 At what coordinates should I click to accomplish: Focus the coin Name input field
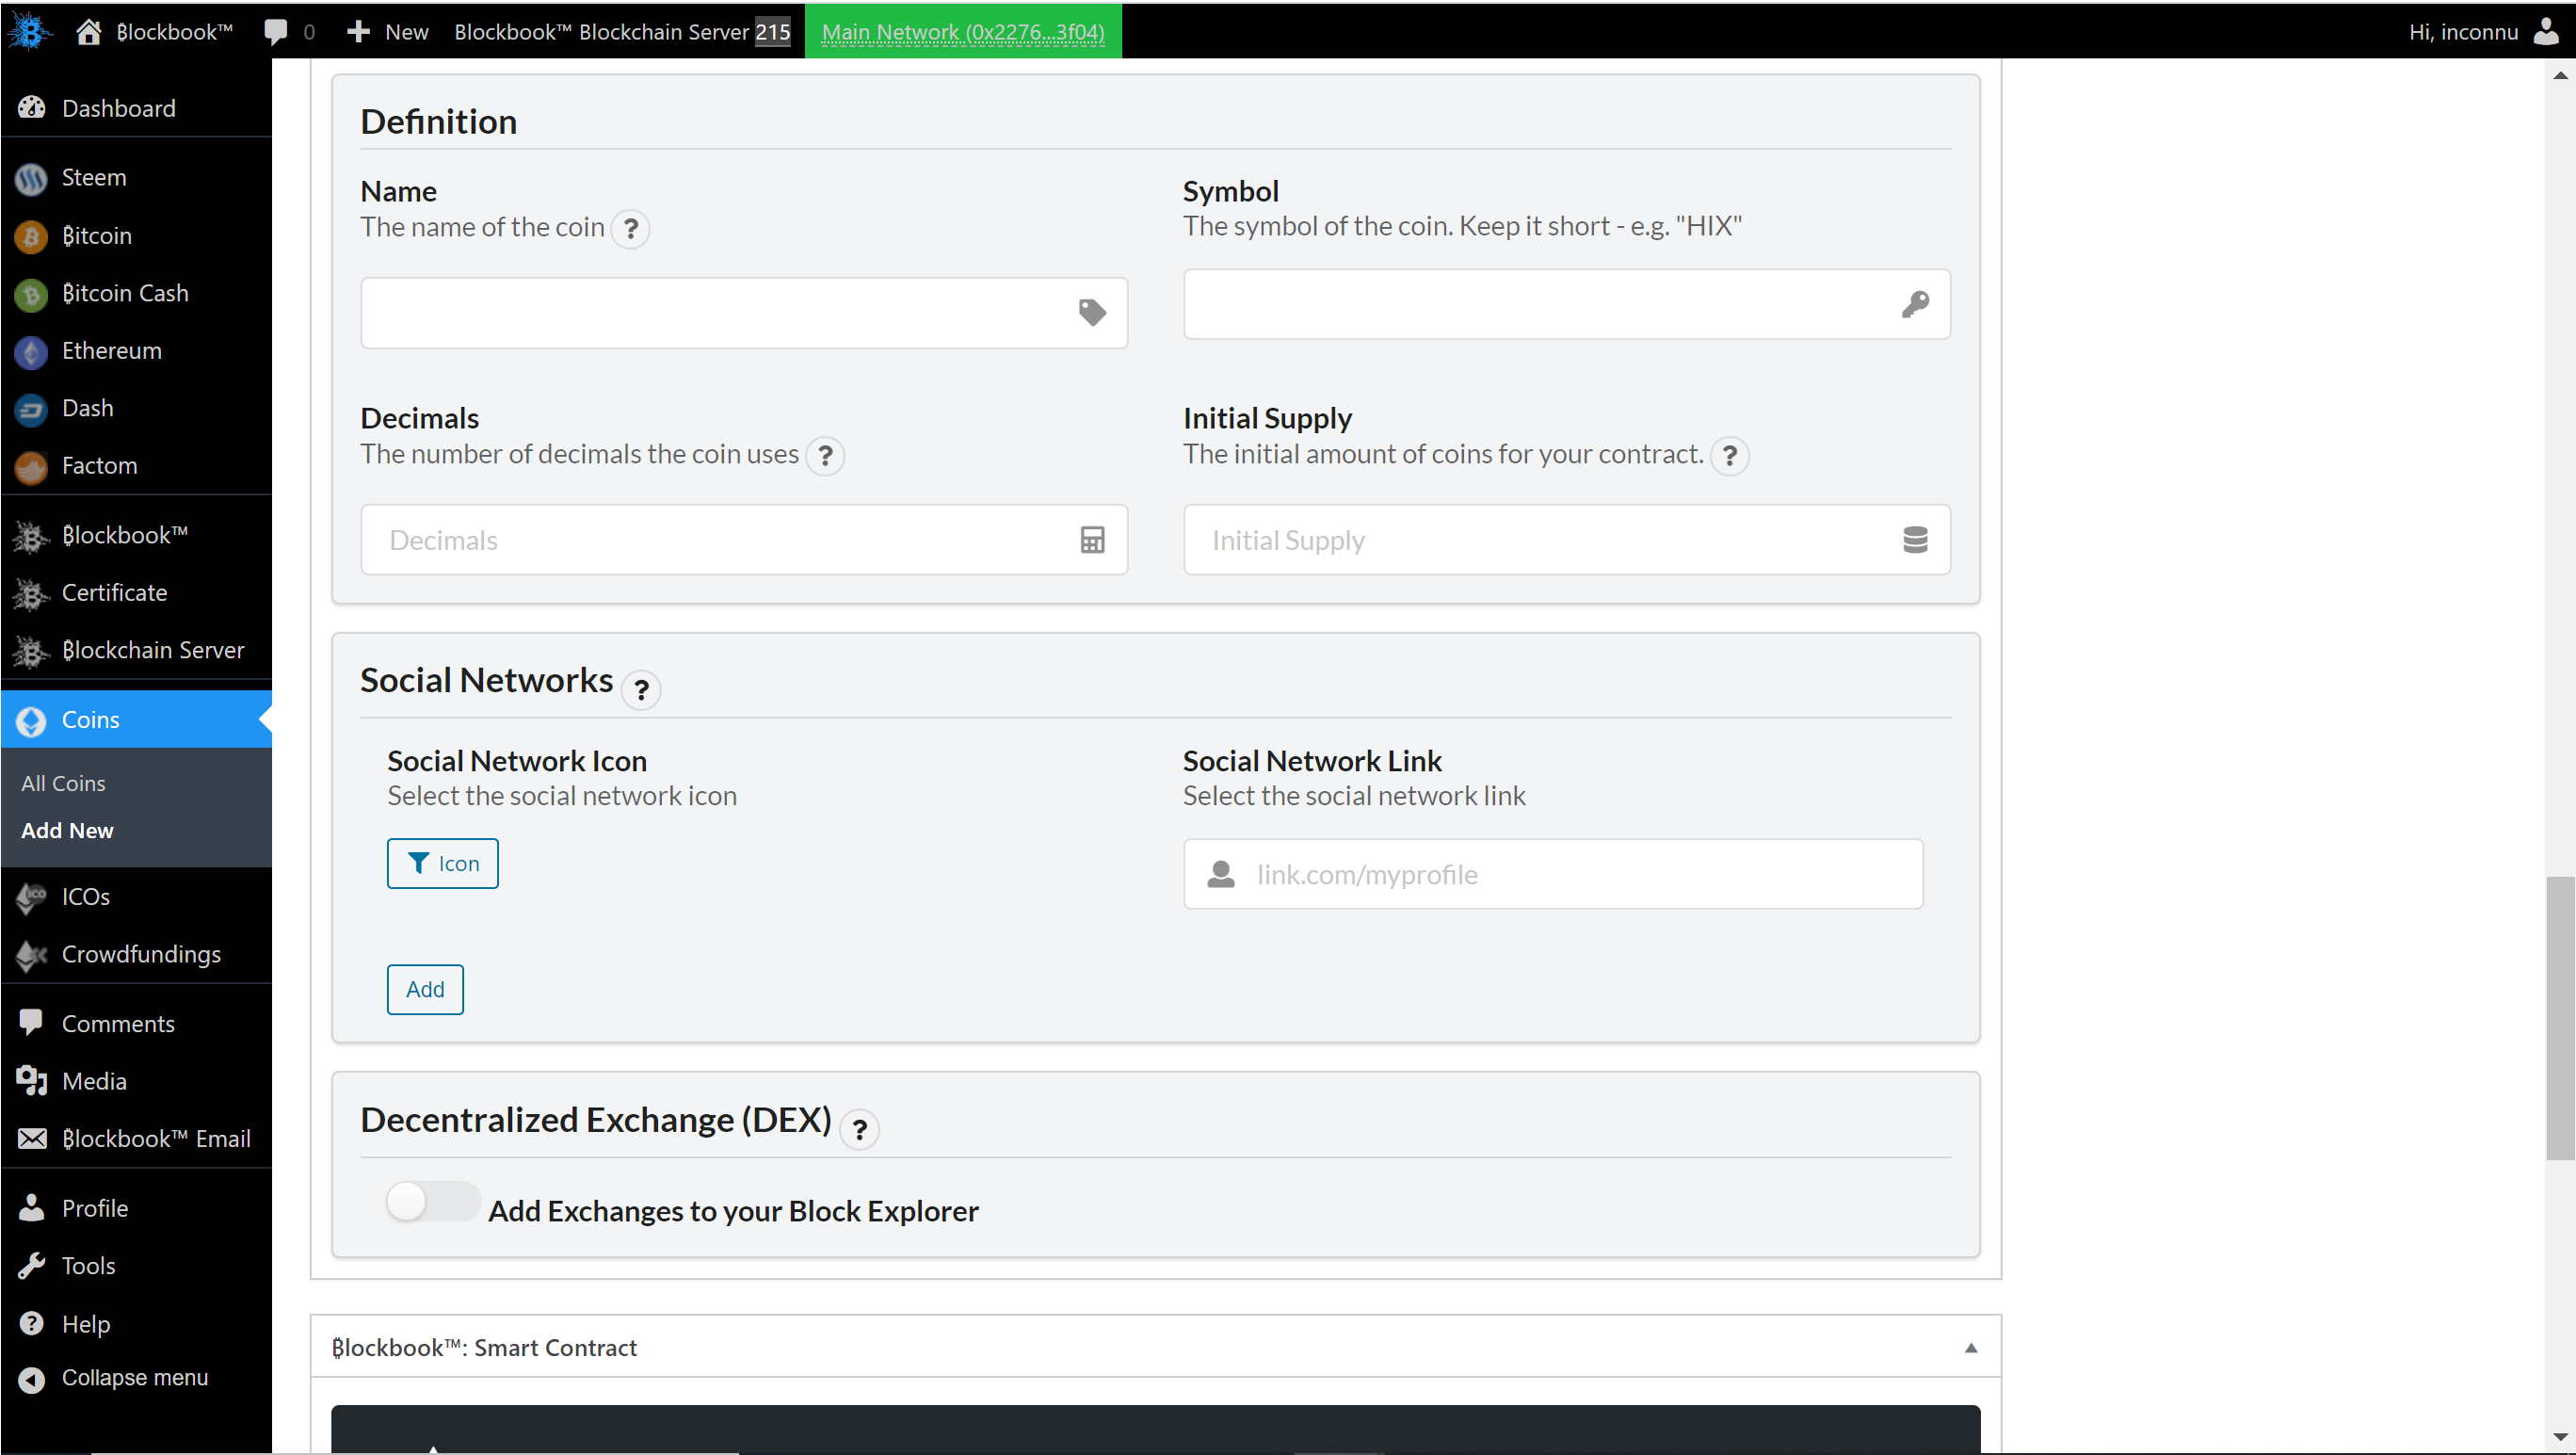[x=743, y=313]
